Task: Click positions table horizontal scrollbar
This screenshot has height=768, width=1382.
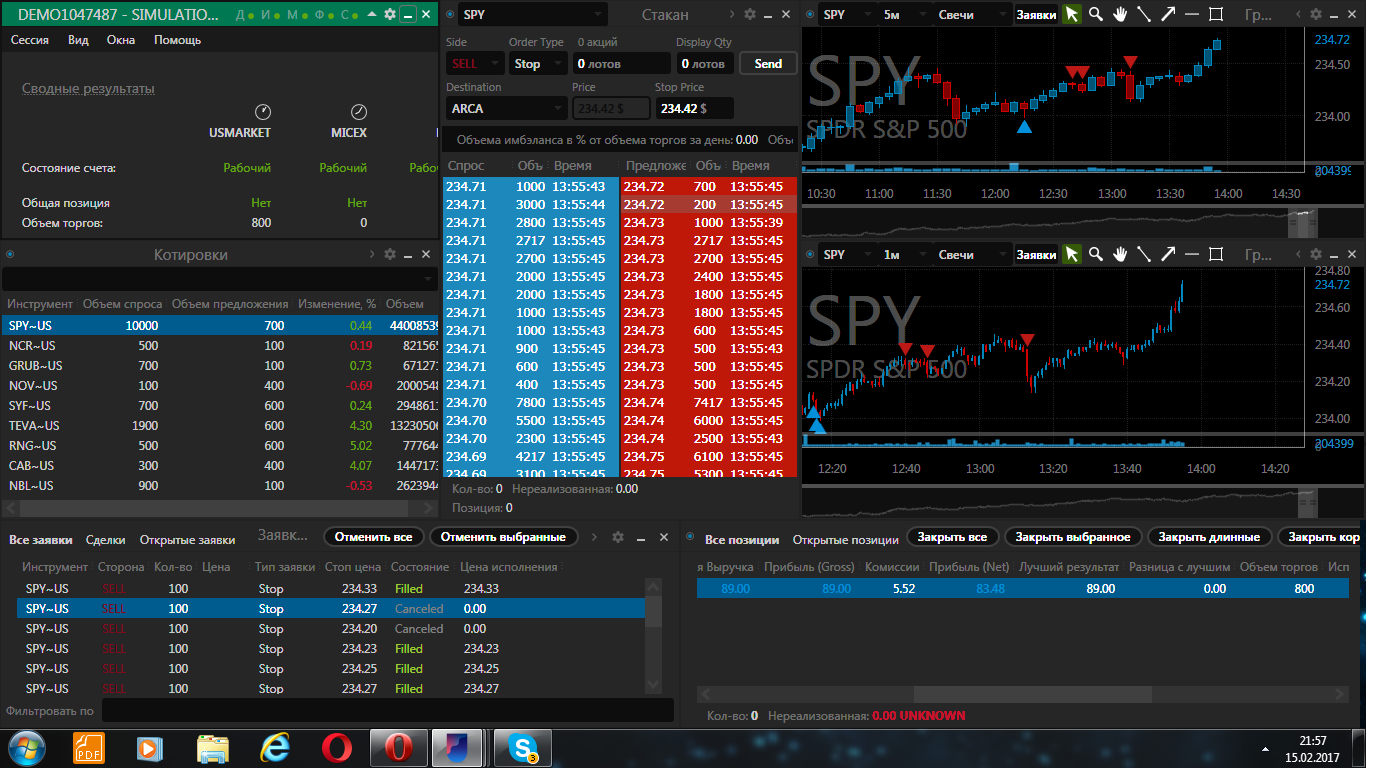Action: 1032,694
